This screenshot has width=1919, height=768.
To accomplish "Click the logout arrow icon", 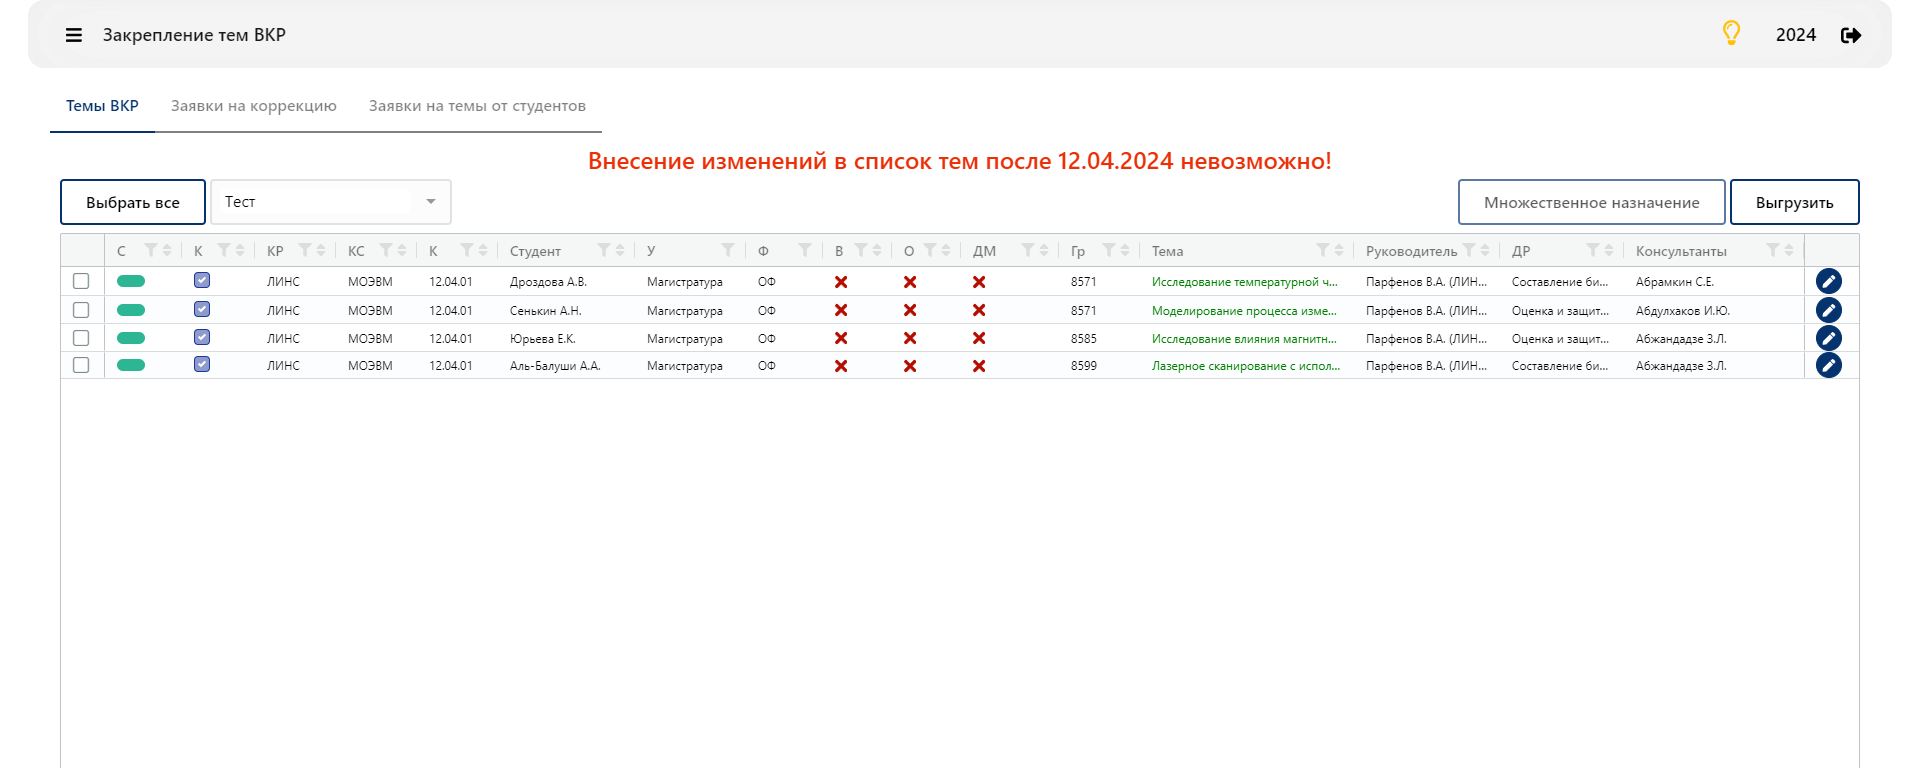I will pos(1851,35).
